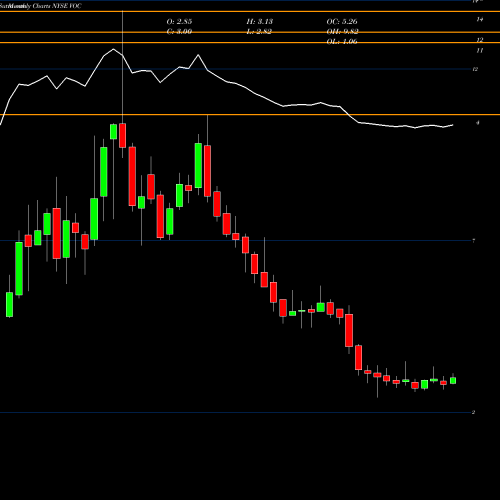Click the price axis label 2

tap(474, 412)
